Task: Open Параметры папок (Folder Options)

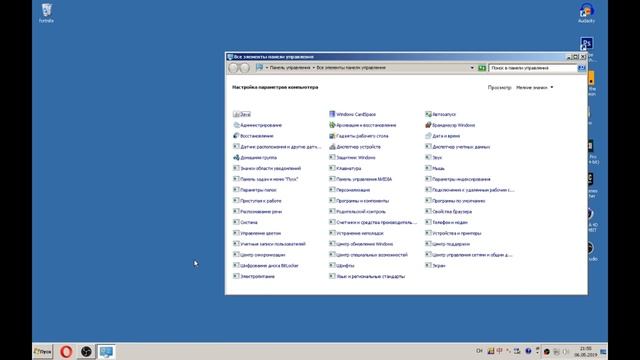Action: point(255,190)
